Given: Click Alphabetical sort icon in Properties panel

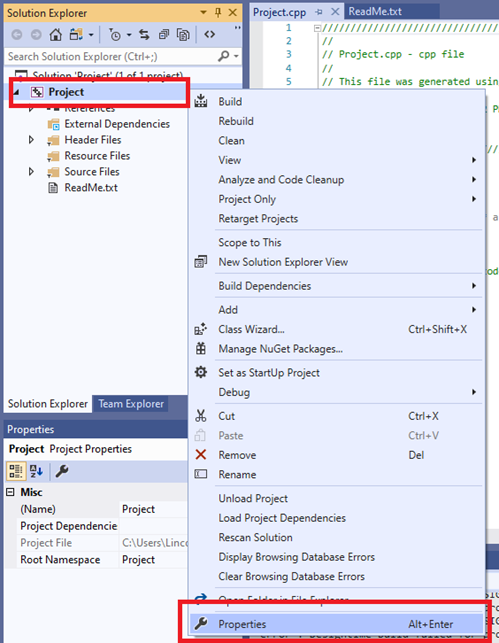Looking at the screenshot, I should point(36,471).
